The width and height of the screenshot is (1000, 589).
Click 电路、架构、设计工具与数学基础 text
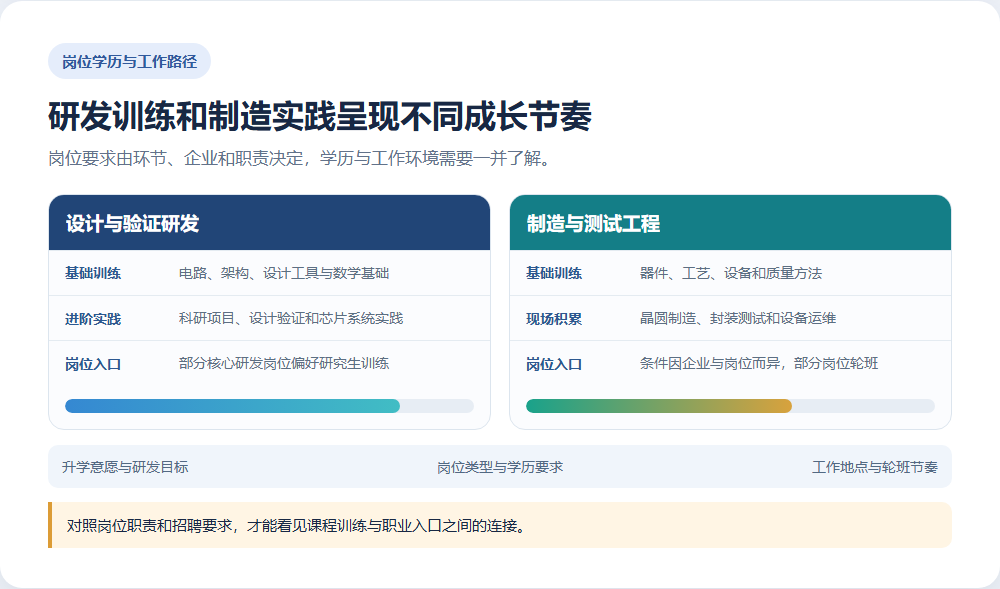(x=284, y=273)
